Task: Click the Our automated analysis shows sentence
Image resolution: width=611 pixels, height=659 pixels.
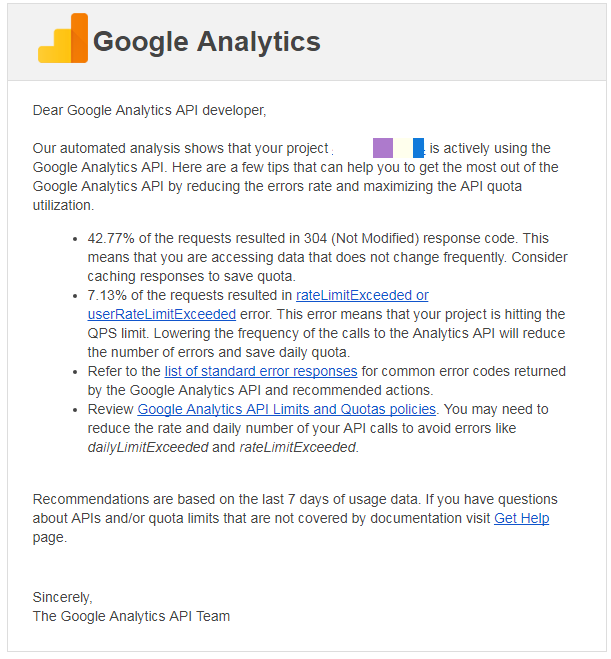Action: point(295,177)
